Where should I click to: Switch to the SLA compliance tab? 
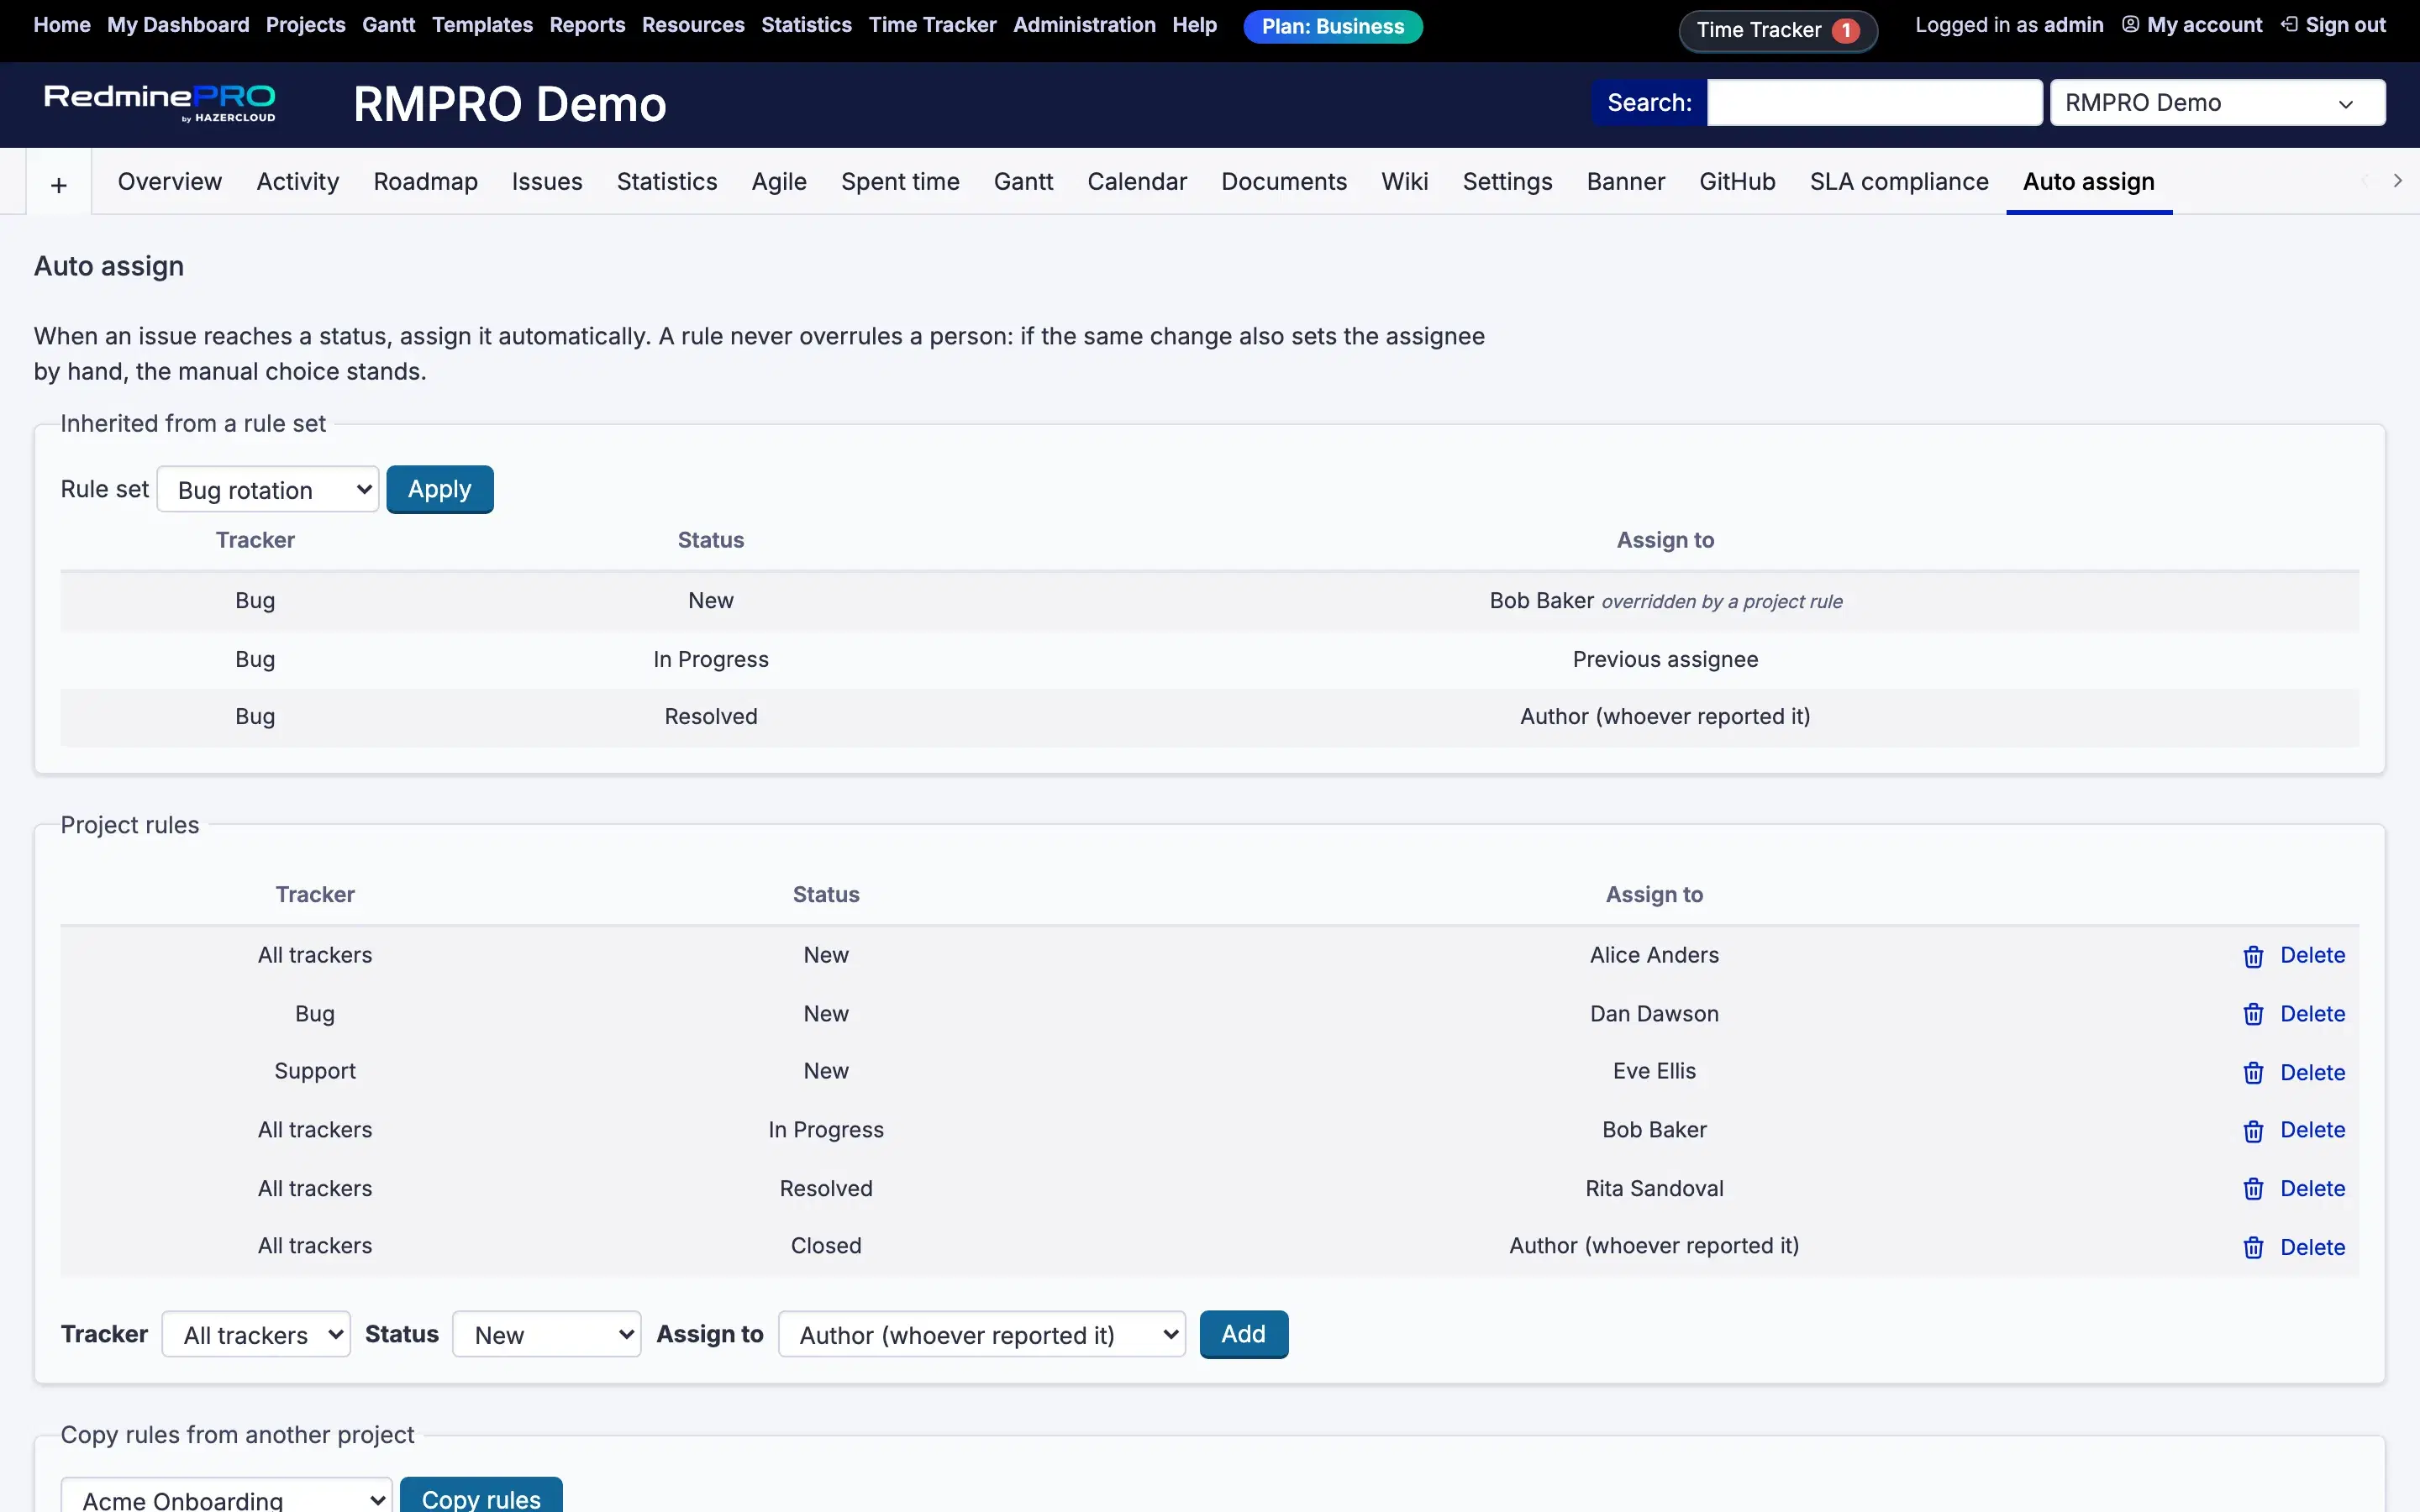pos(1898,182)
